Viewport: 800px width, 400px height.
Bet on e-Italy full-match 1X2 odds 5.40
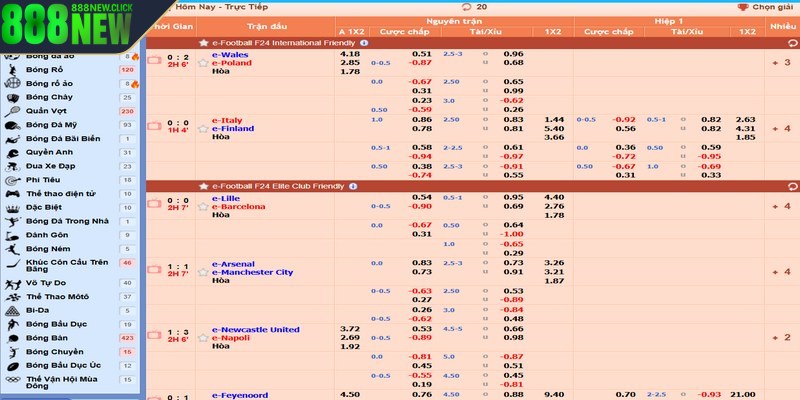tap(554, 129)
